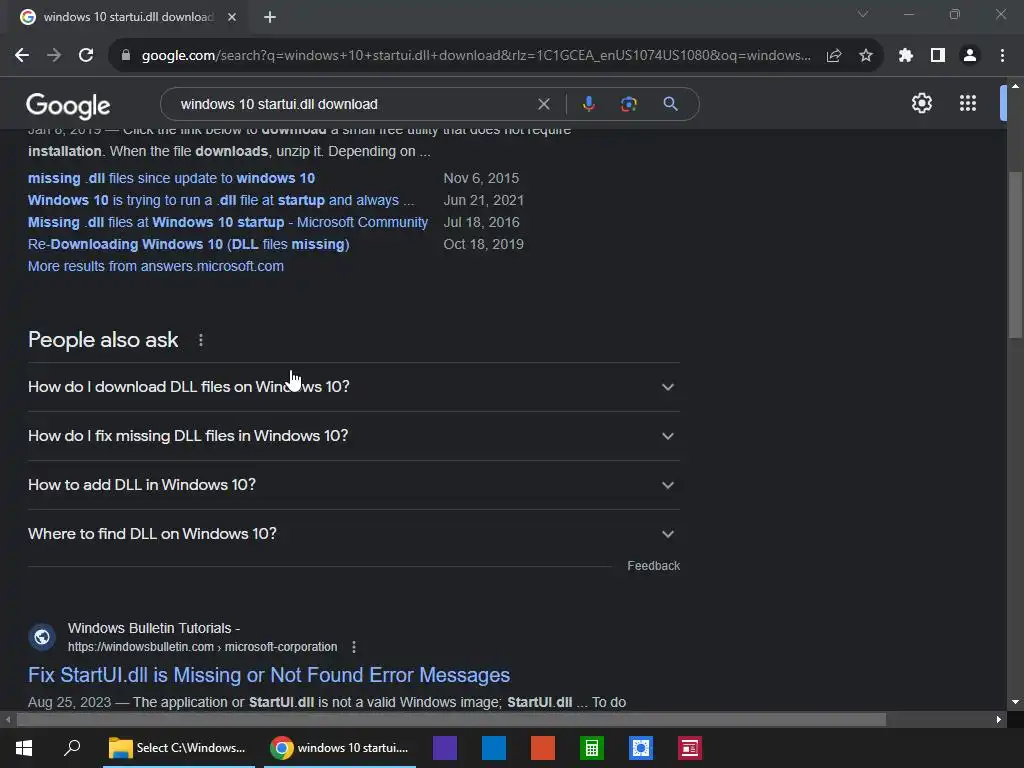Click inside the Google search input field
Viewport: 1024px width, 768px height.
[x=353, y=104]
